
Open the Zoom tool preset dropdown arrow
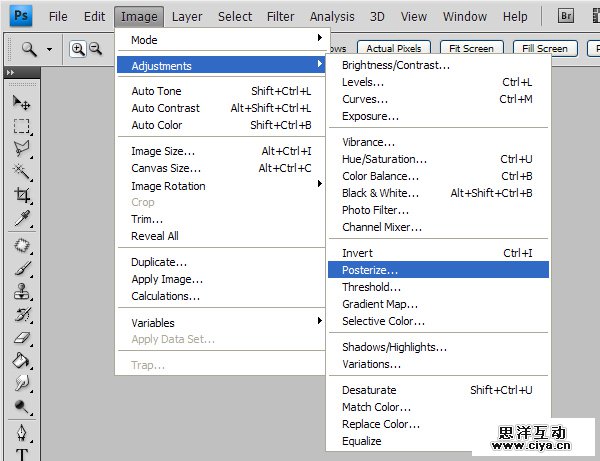click(x=49, y=48)
